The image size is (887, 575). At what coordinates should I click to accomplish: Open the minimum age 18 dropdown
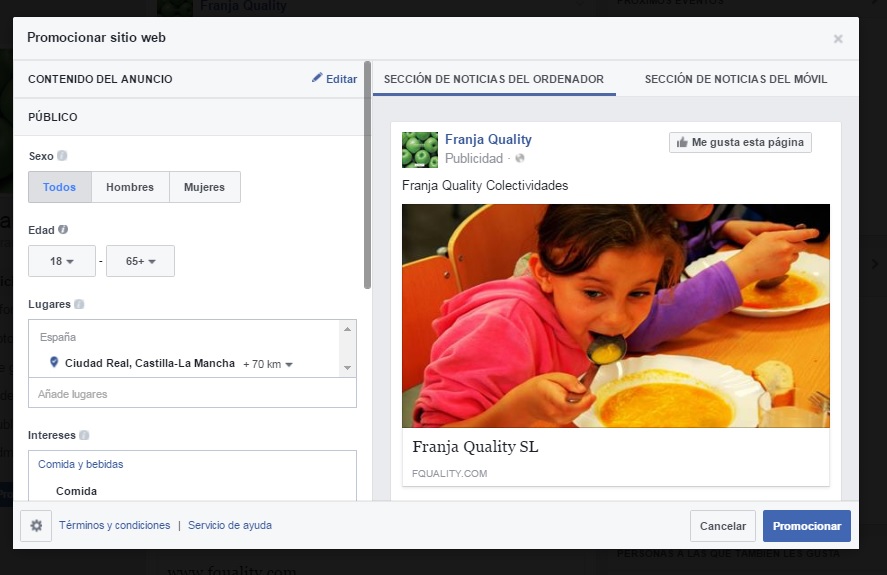click(x=62, y=261)
